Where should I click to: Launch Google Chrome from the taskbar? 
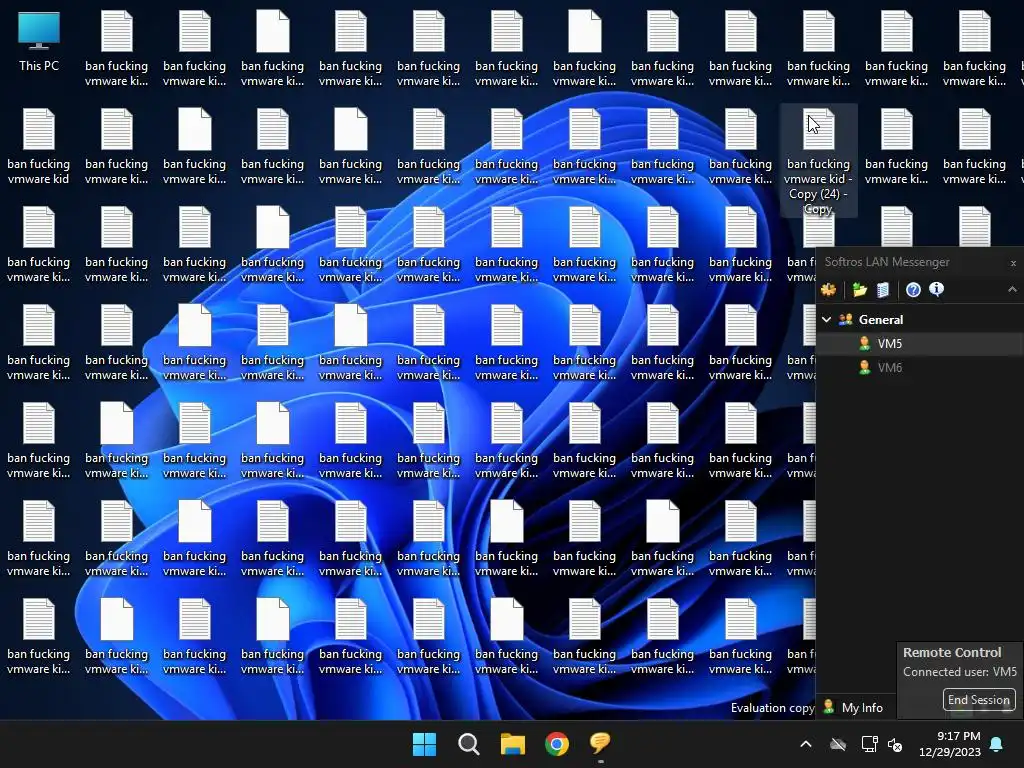(x=557, y=744)
